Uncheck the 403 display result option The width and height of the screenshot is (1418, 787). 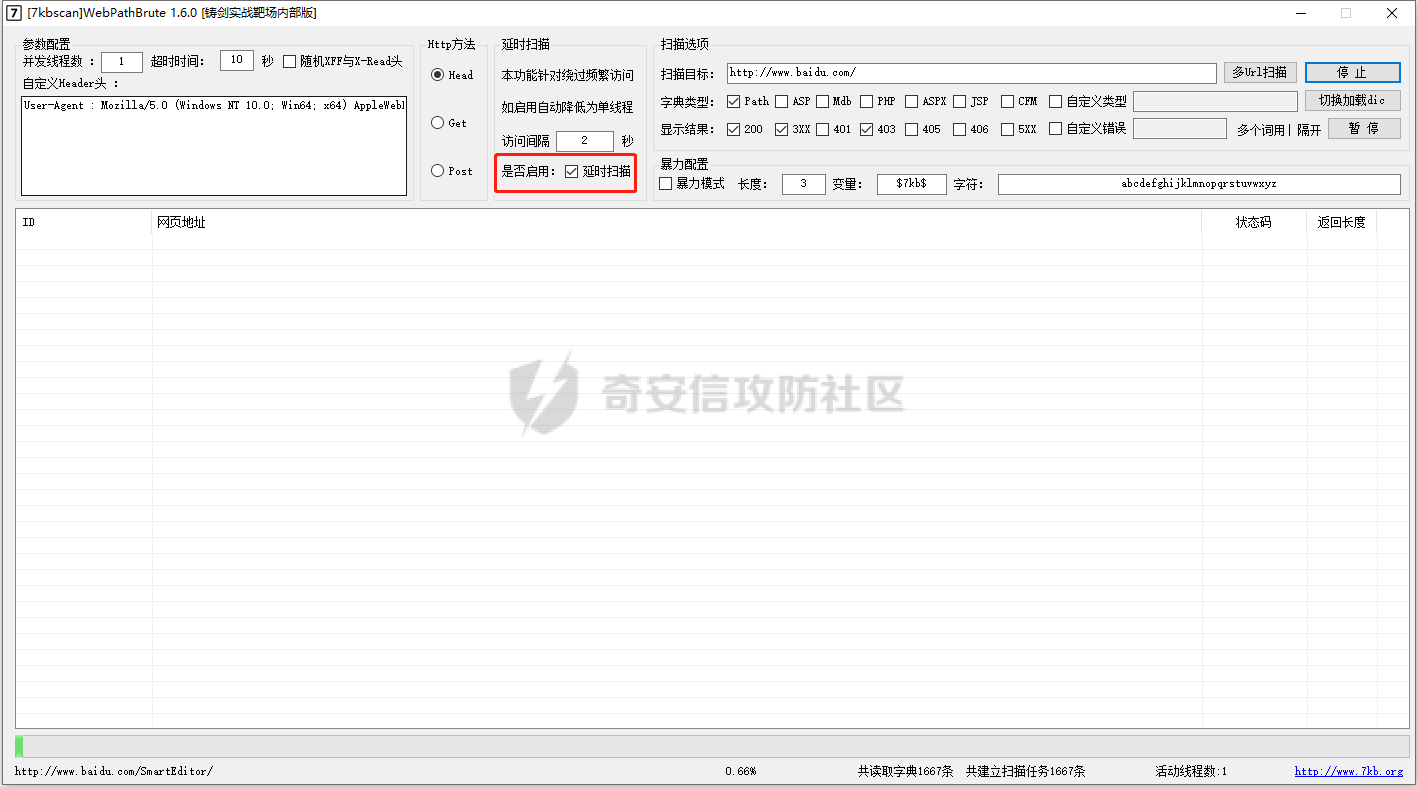(x=866, y=129)
